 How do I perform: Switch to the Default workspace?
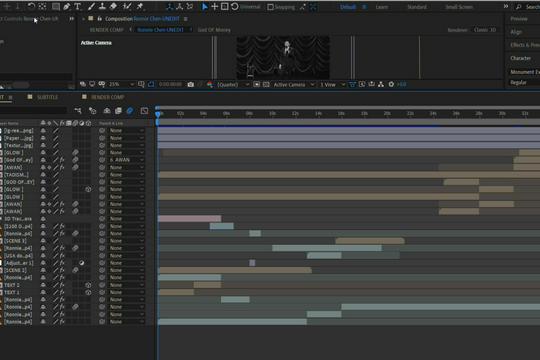coord(348,7)
